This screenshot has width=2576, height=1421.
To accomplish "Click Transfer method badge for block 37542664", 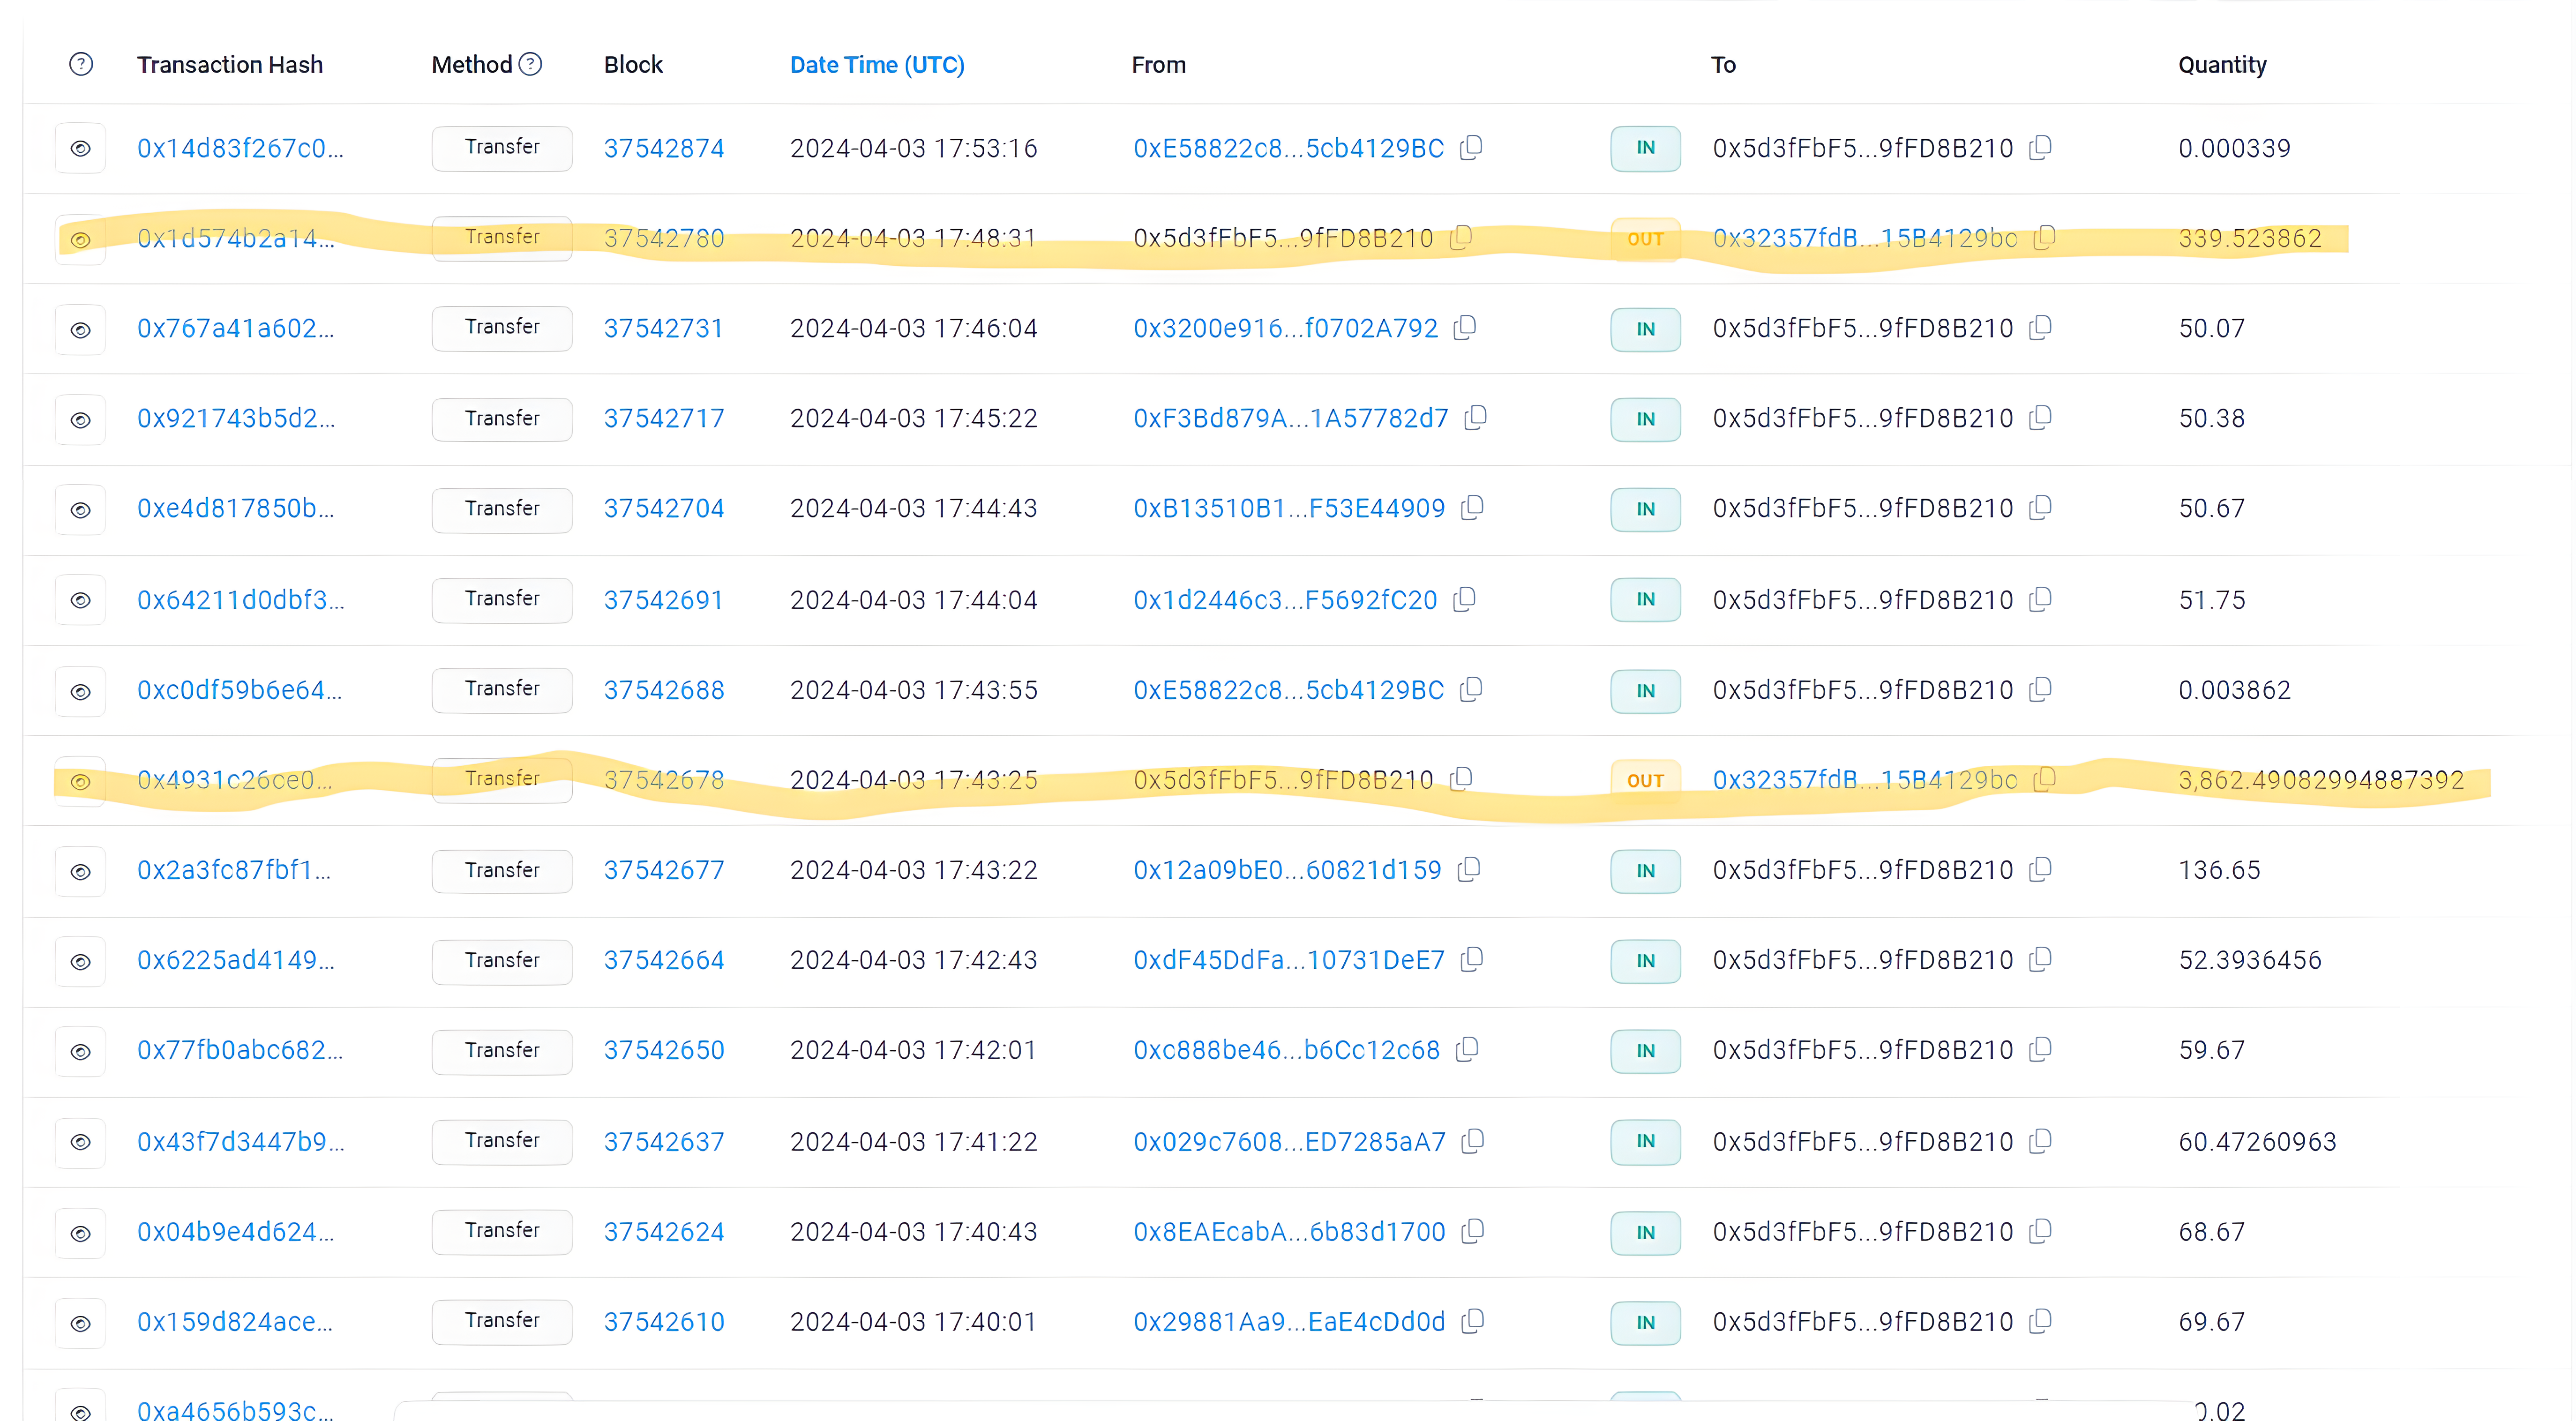I will pyautogui.click(x=502, y=960).
